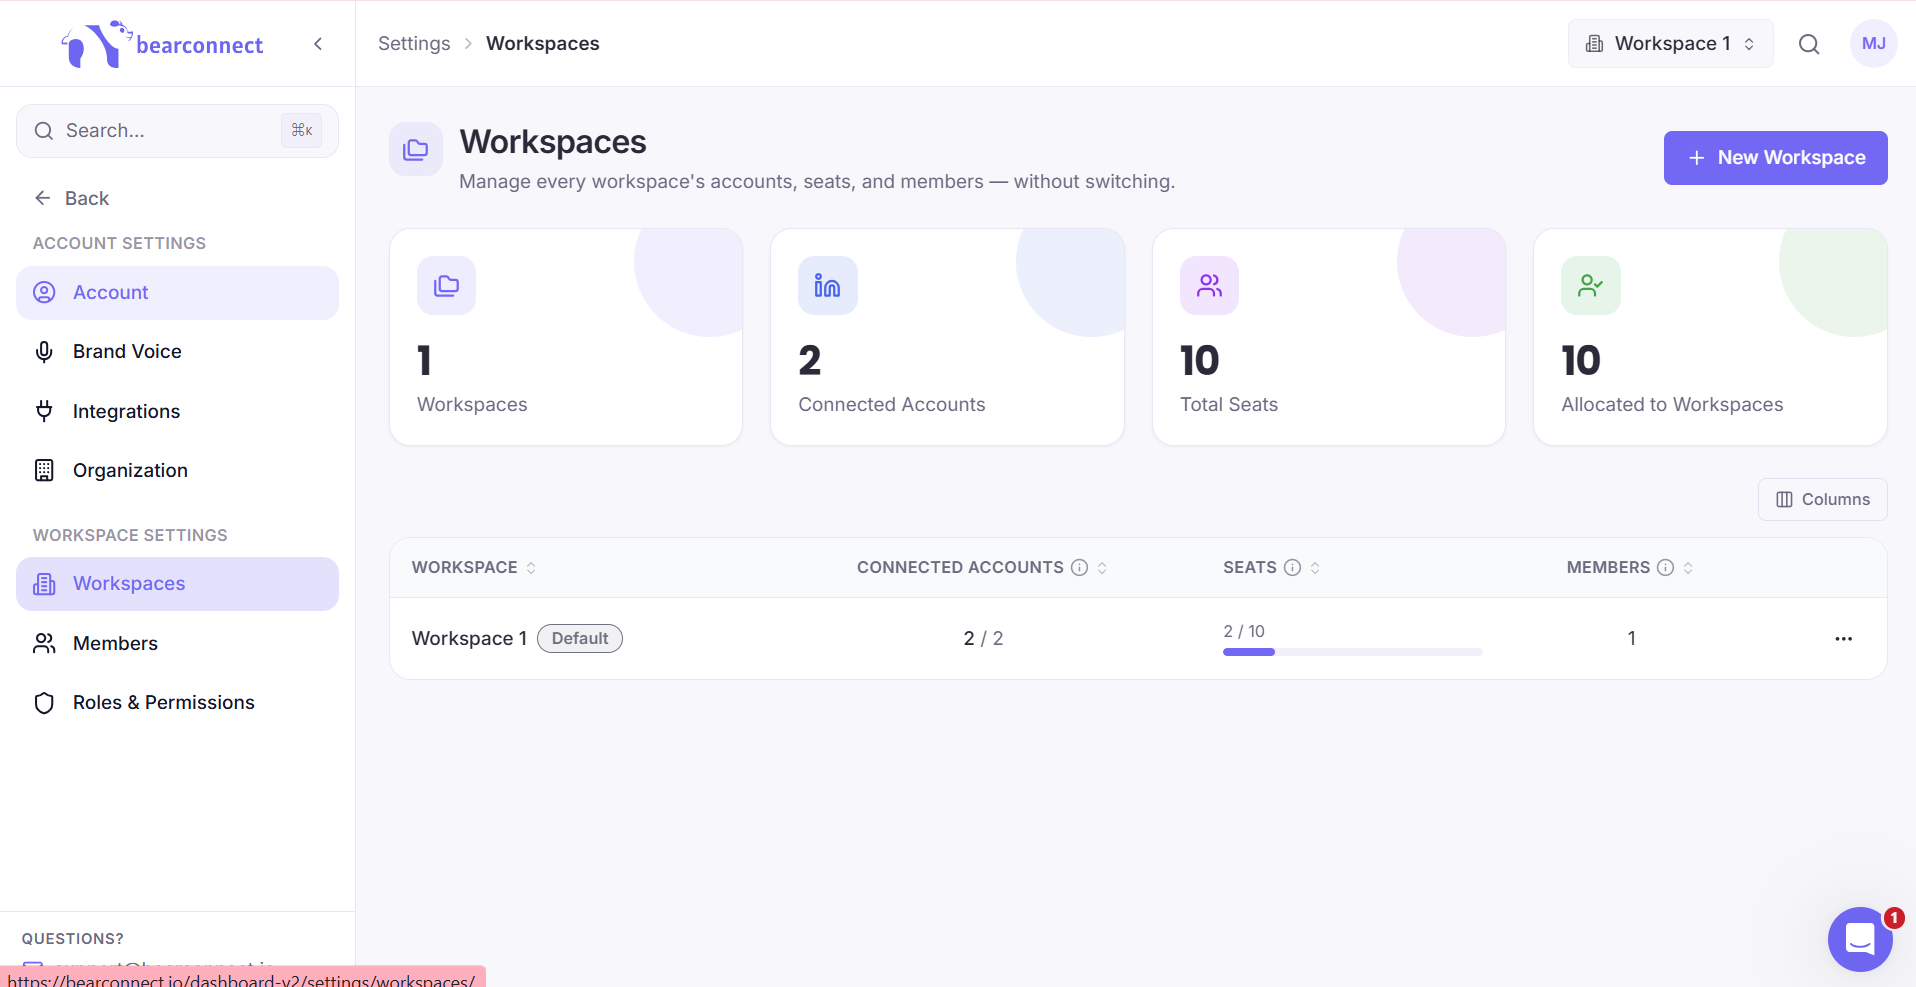Click the Roles & Permissions shield icon
This screenshot has width=1916, height=987.
pyautogui.click(x=44, y=702)
